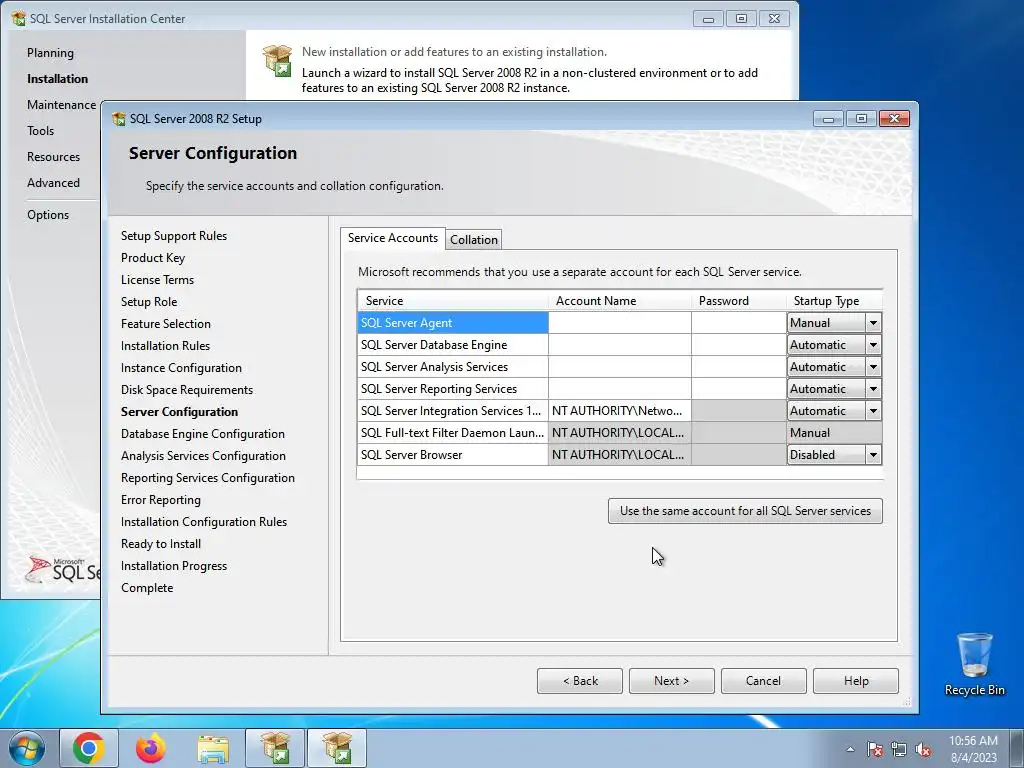The height and width of the screenshot is (768, 1024).
Task: Click Product Key step
Action: click(153, 258)
